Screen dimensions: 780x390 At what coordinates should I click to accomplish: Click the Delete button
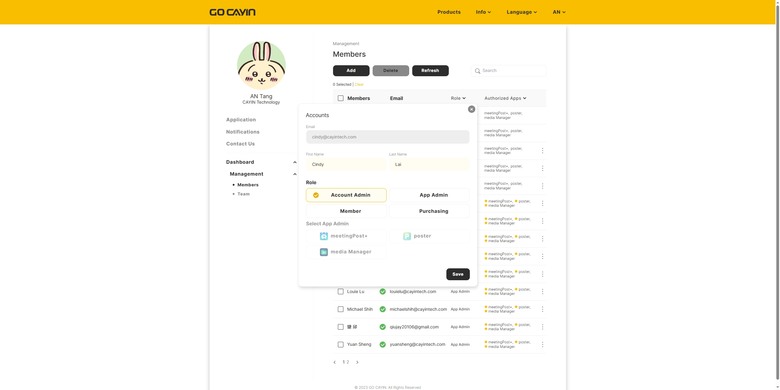point(390,71)
